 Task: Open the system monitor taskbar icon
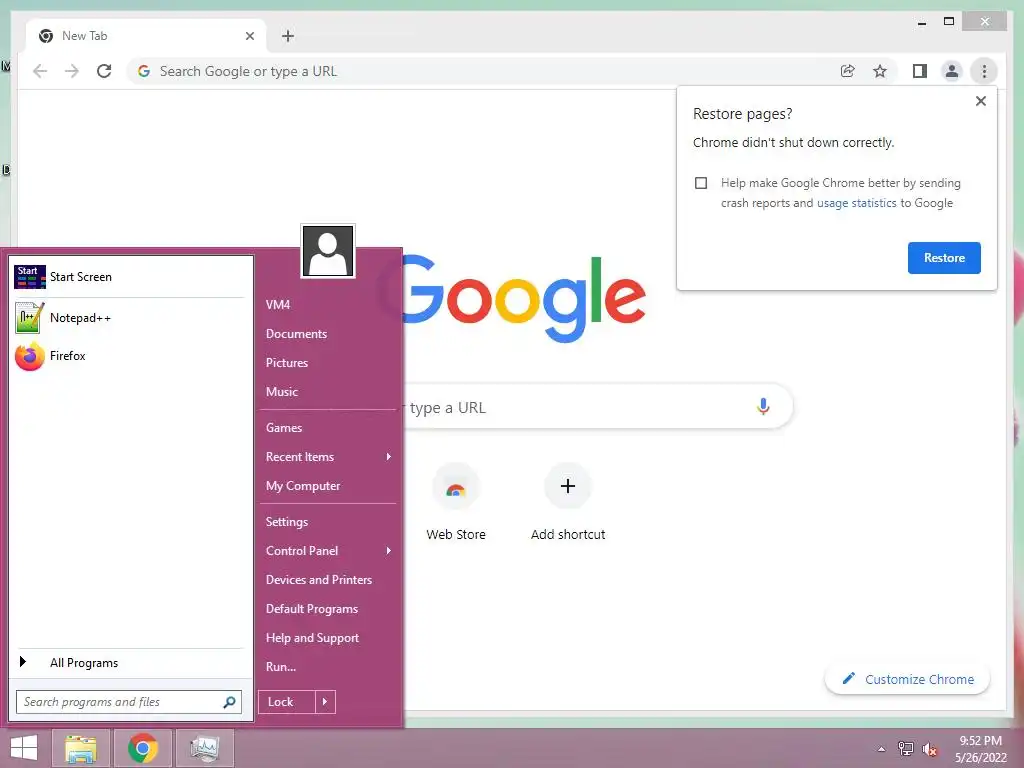coord(205,748)
